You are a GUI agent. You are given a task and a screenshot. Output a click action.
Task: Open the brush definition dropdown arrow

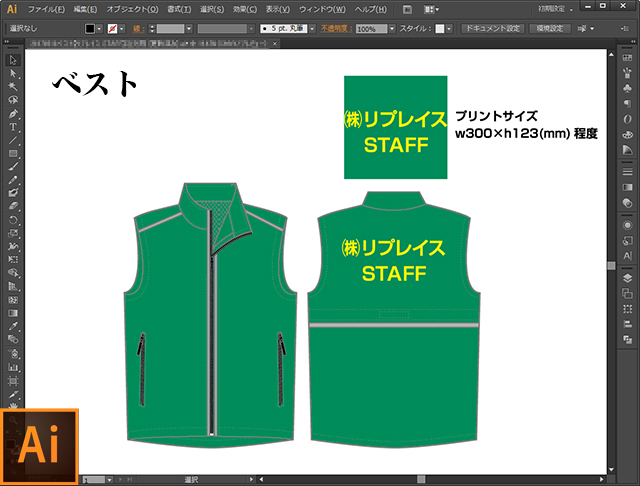312,29
